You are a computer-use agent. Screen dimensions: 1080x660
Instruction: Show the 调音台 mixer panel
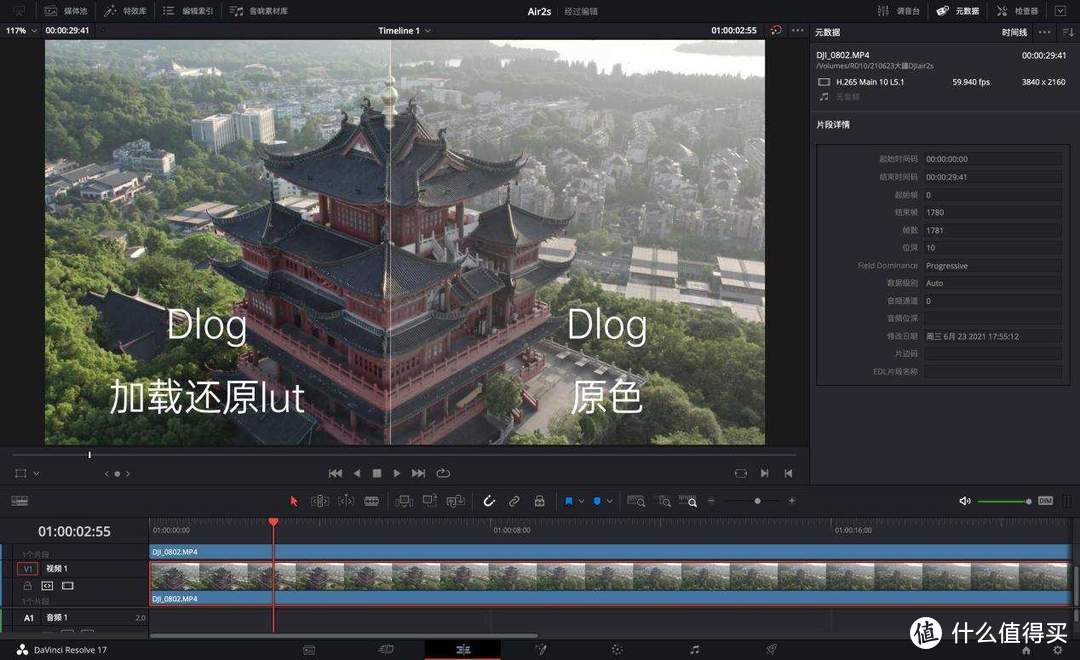point(899,11)
